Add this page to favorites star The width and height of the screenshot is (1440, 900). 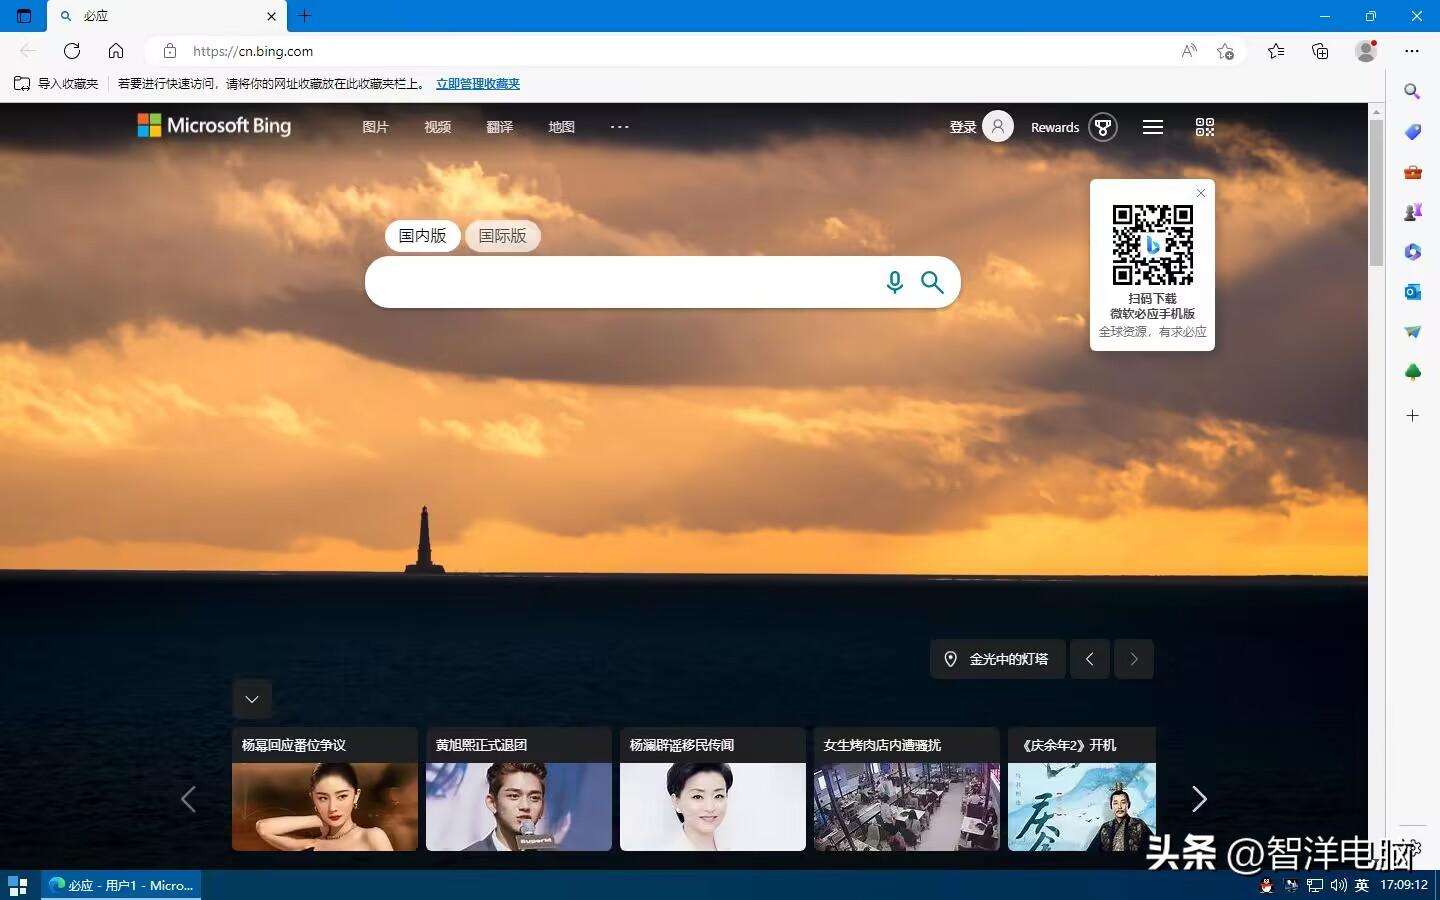pyautogui.click(x=1225, y=51)
